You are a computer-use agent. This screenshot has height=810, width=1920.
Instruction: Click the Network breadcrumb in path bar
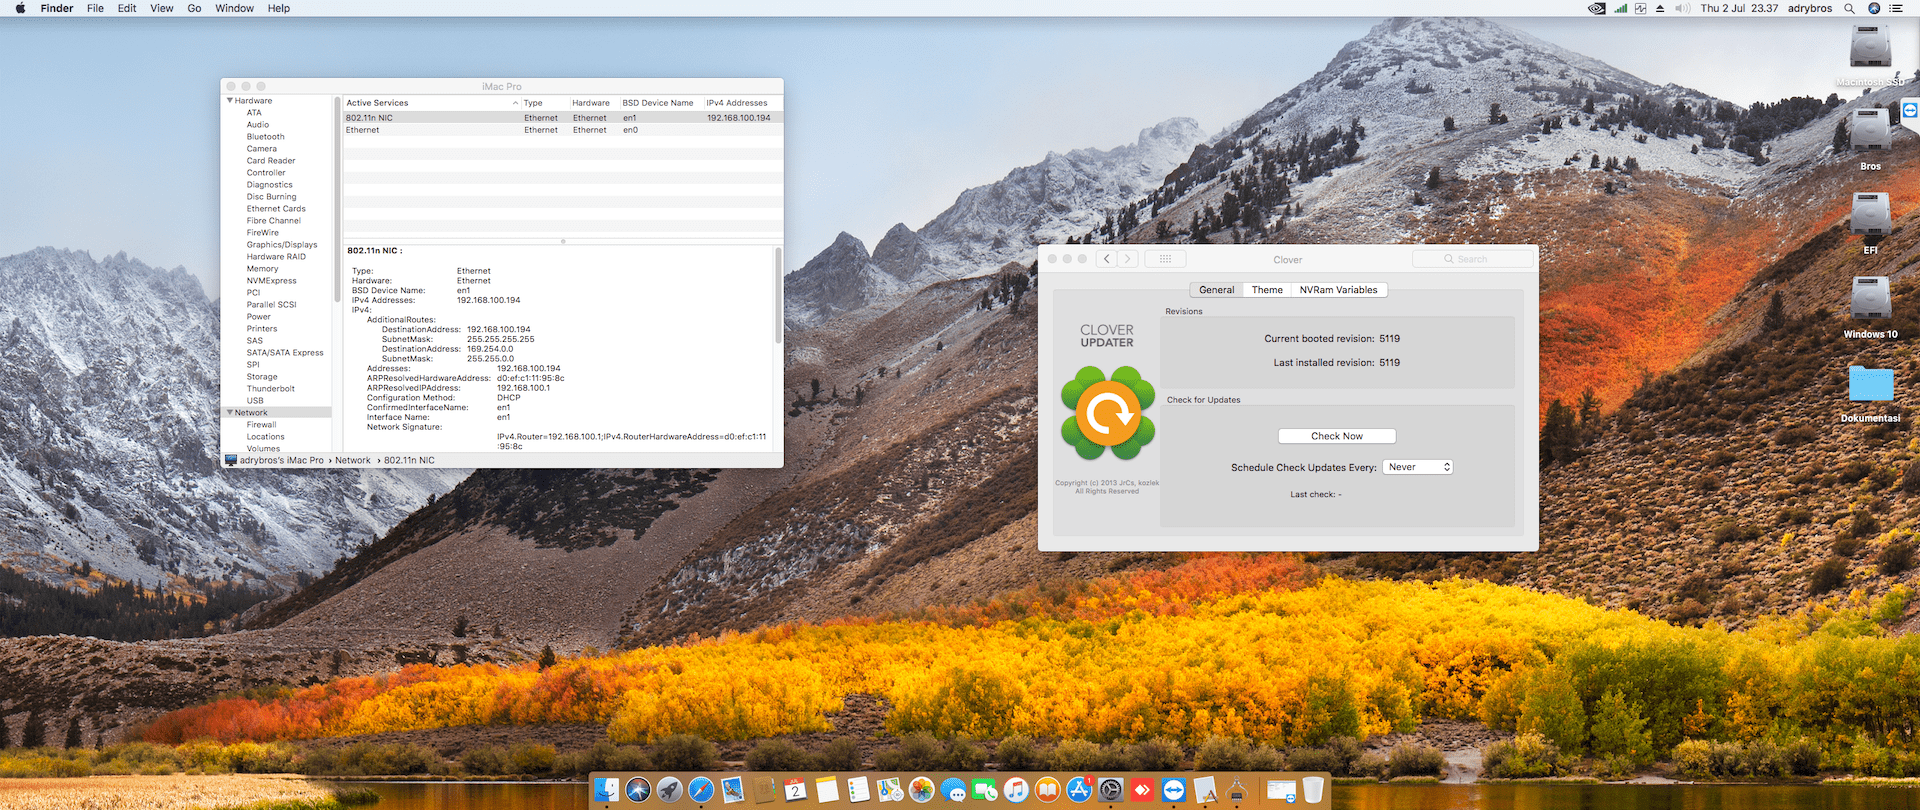pos(353,461)
